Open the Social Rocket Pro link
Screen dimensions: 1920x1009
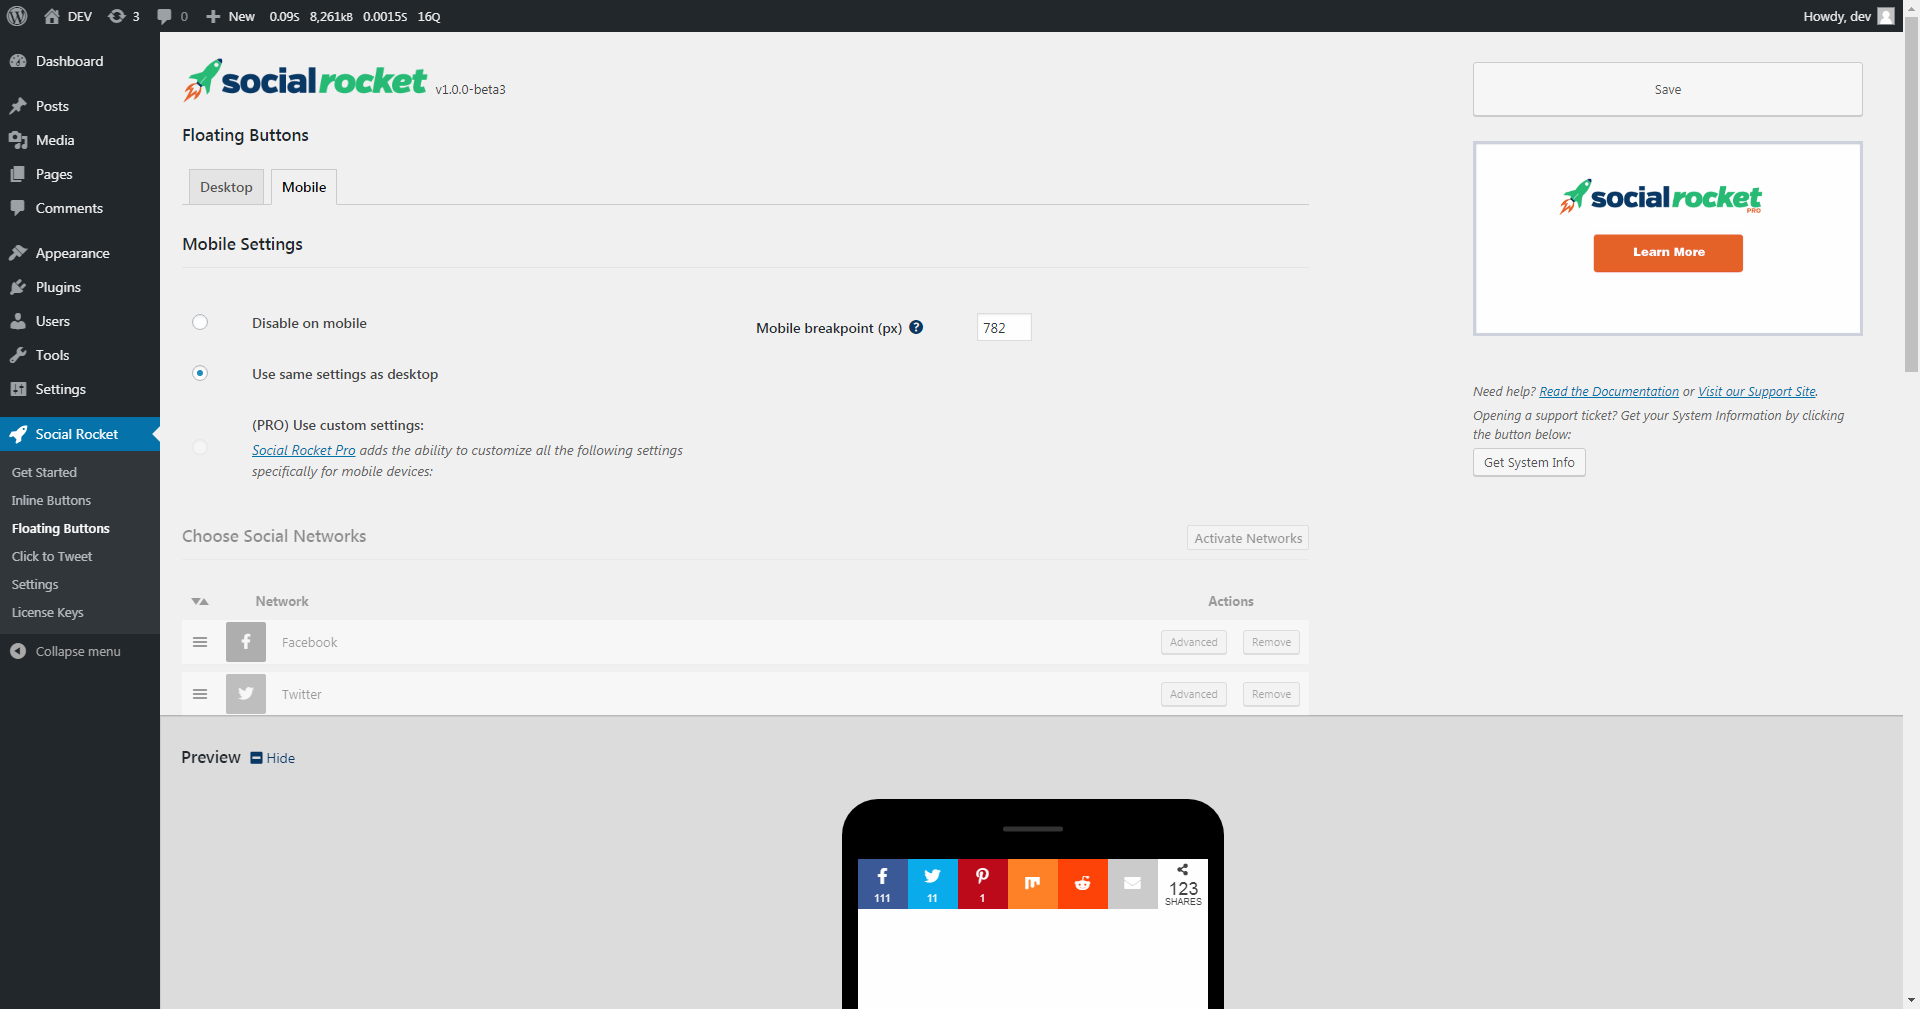(x=304, y=451)
